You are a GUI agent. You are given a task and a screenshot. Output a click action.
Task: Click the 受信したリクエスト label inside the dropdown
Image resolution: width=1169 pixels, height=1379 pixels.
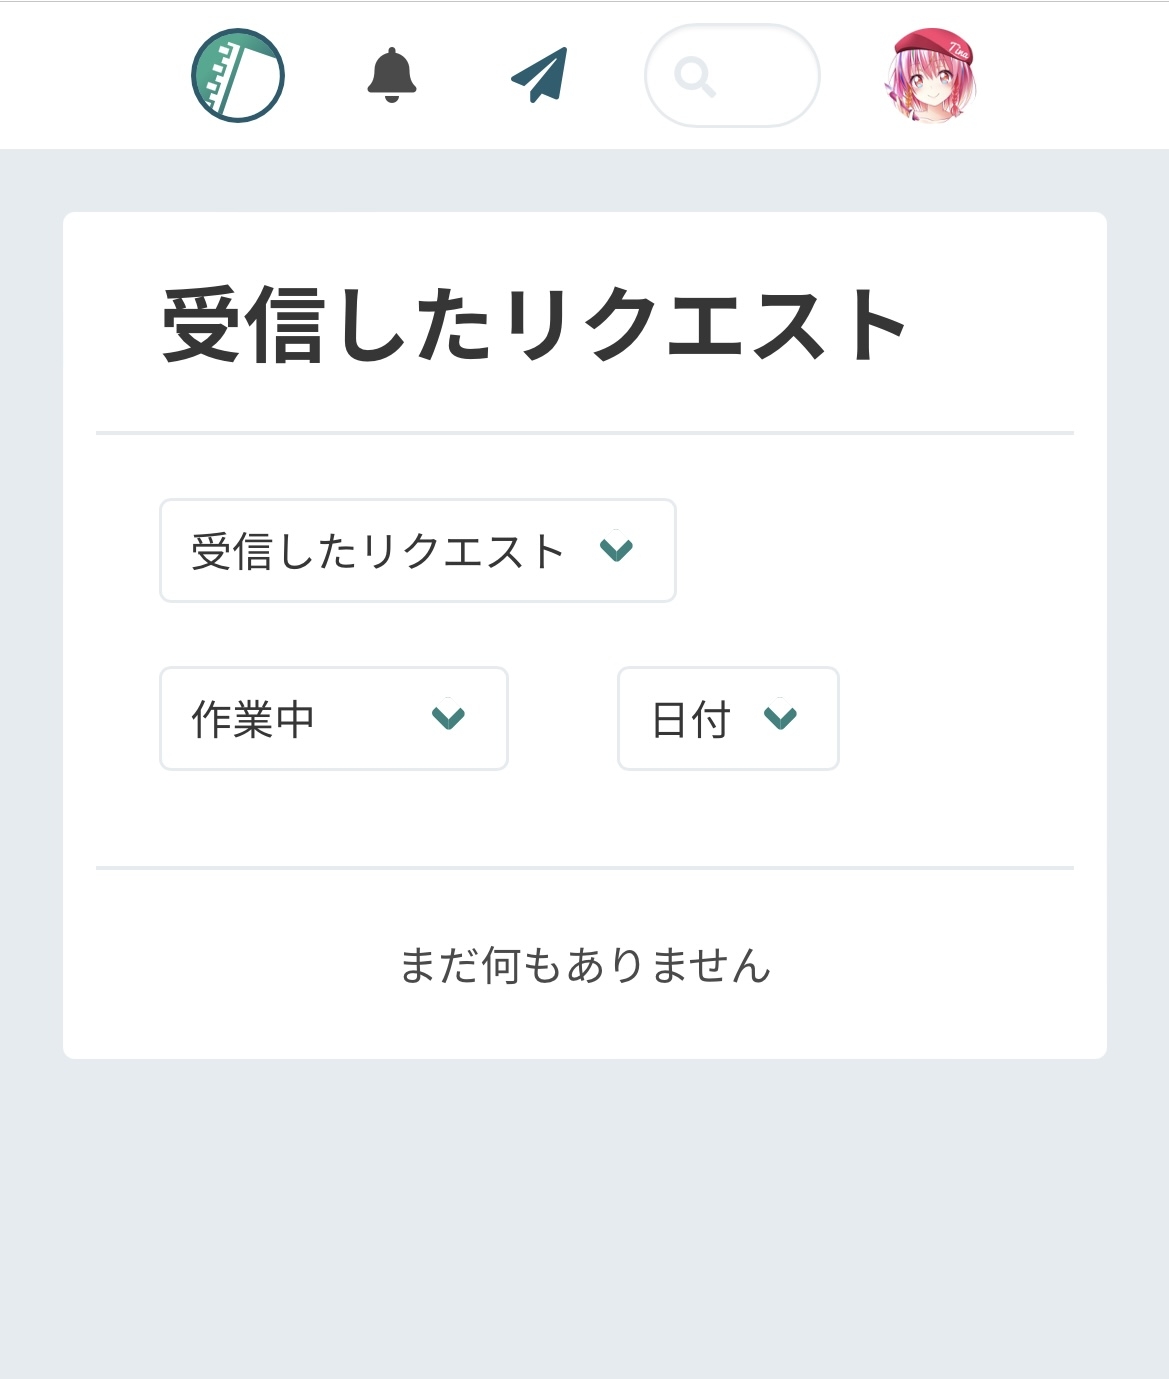pos(378,551)
